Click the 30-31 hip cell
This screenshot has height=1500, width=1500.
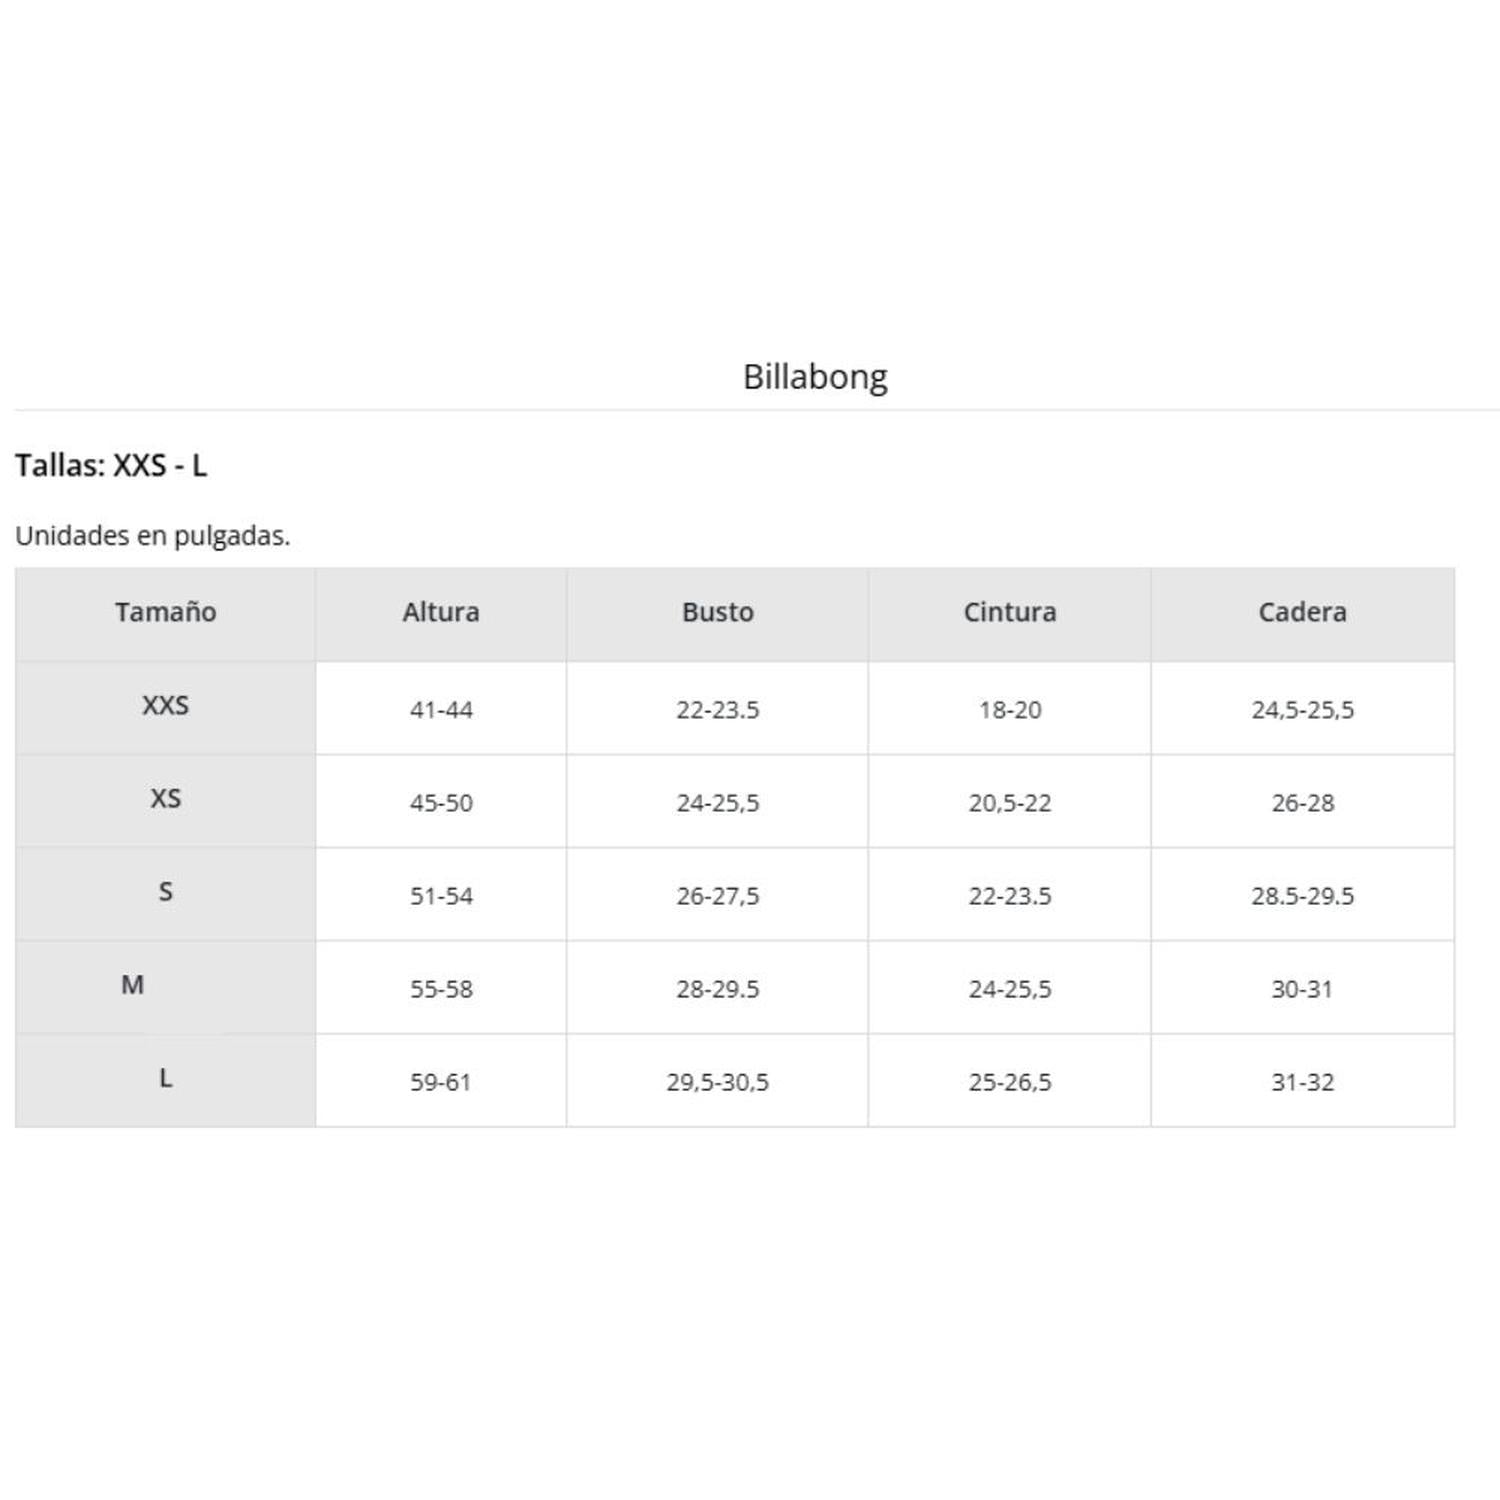click(1303, 989)
